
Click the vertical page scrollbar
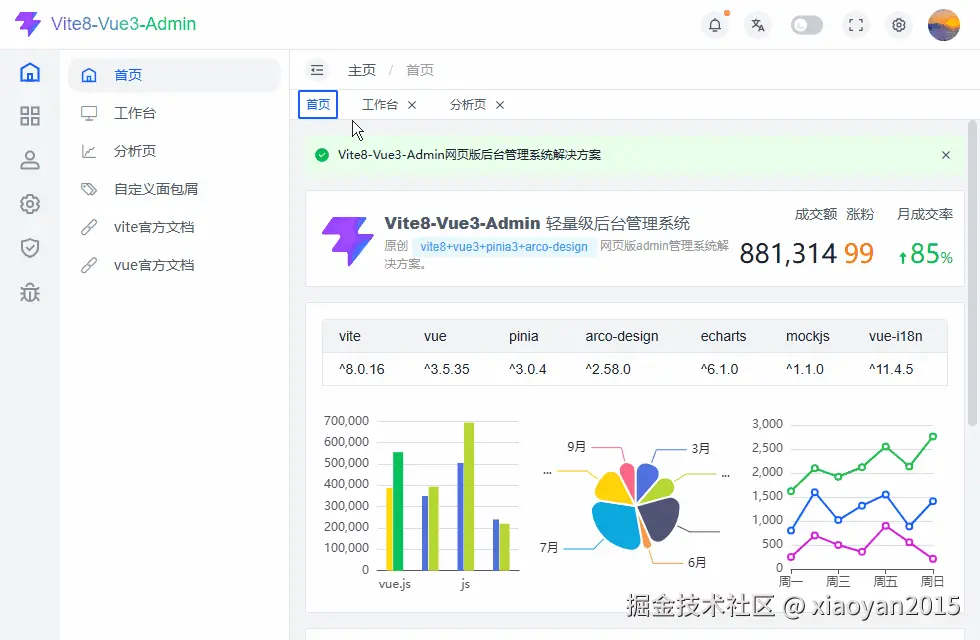coord(972,273)
